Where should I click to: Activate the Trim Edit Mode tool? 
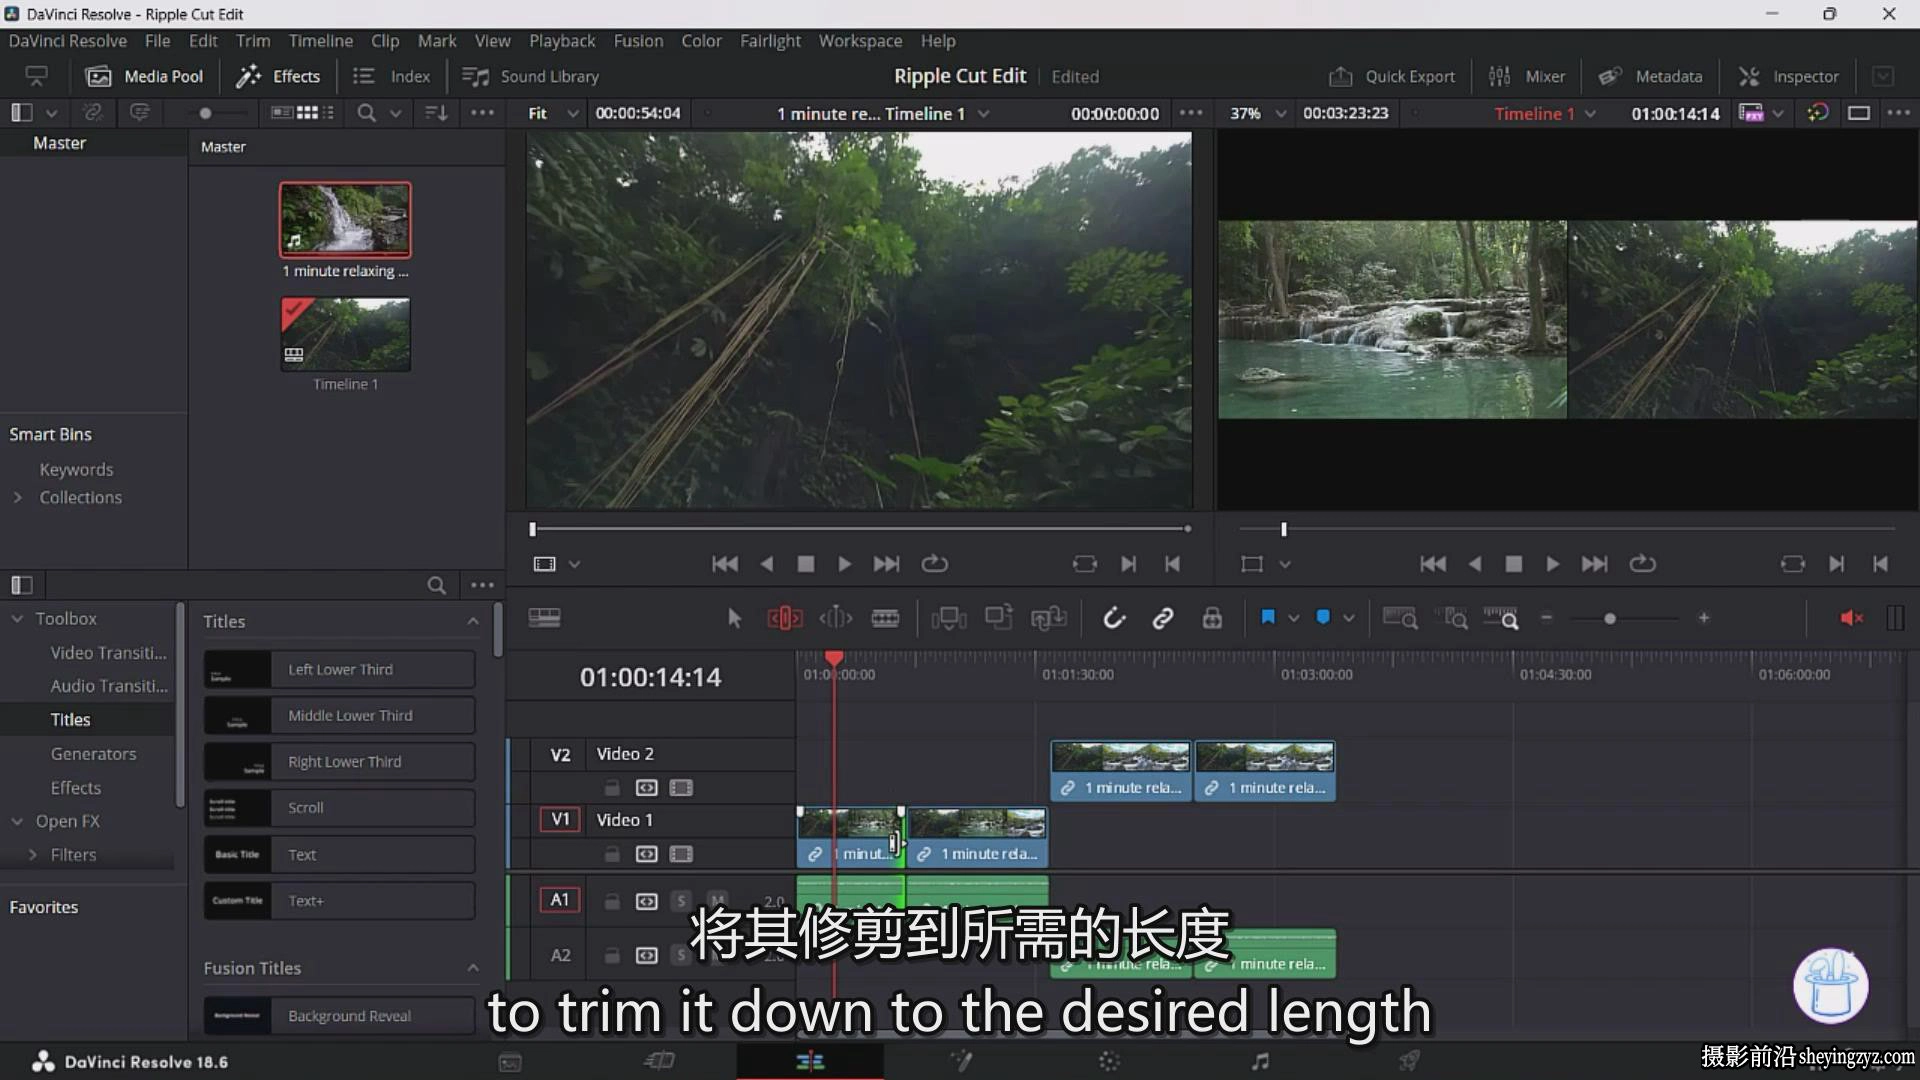[x=785, y=619]
